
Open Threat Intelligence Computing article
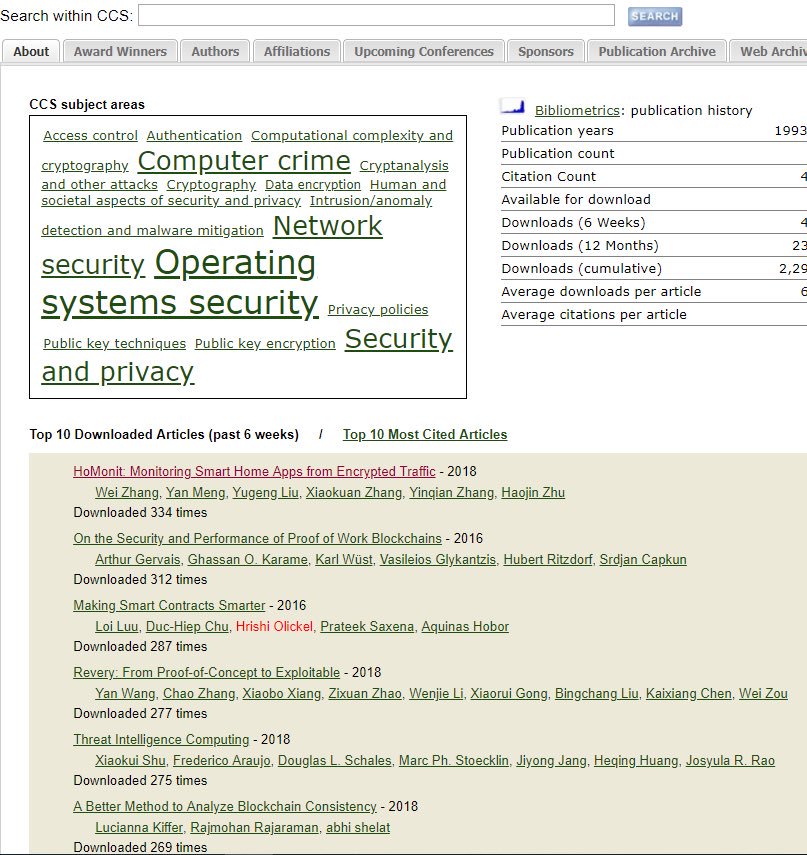[161, 739]
